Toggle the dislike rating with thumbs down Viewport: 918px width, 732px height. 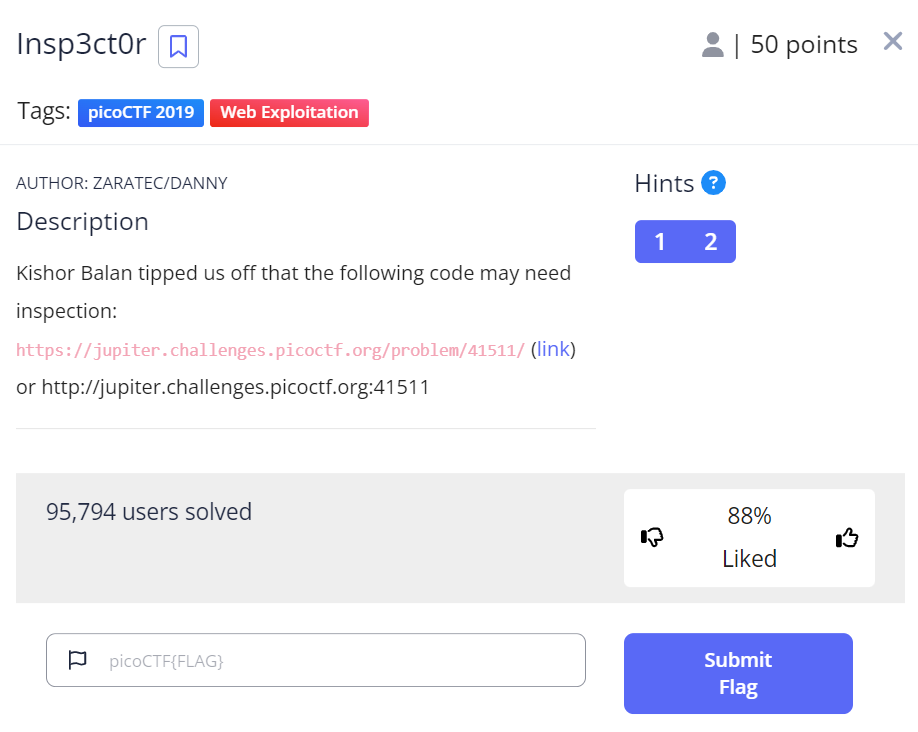point(651,538)
